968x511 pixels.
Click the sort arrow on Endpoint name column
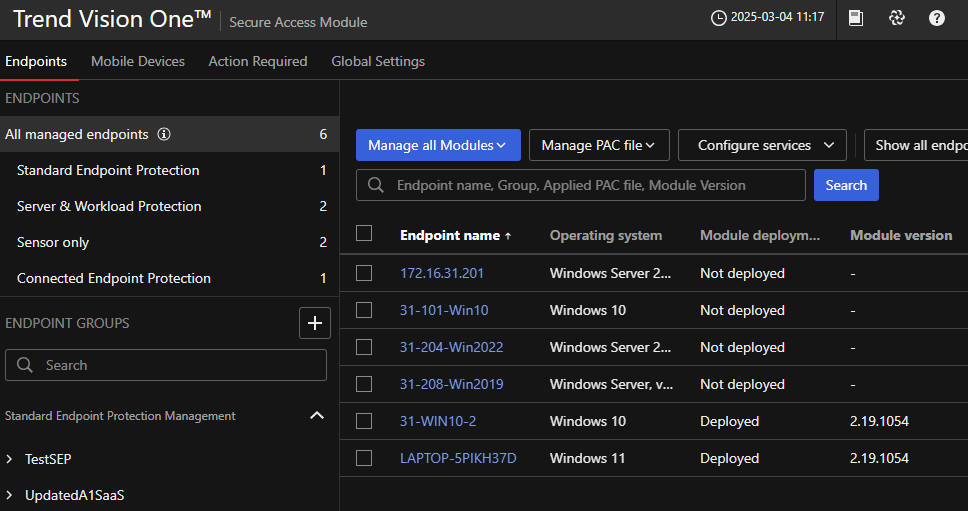point(508,236)
